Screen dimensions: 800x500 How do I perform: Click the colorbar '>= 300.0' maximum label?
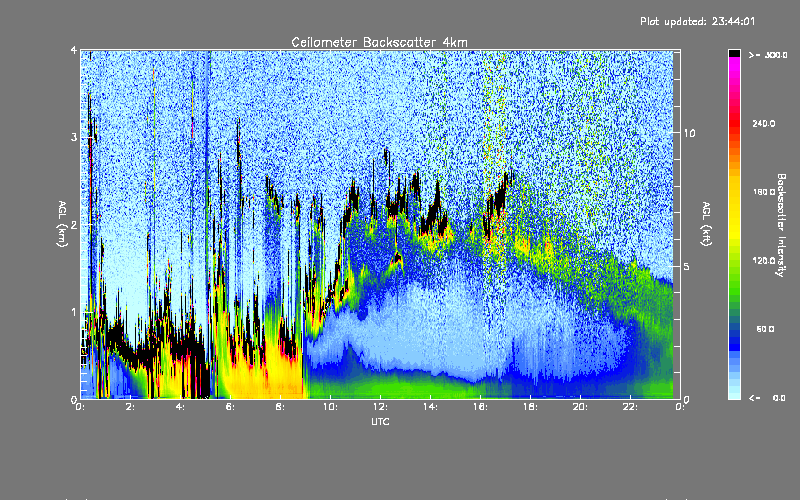[x=768, y=55]
